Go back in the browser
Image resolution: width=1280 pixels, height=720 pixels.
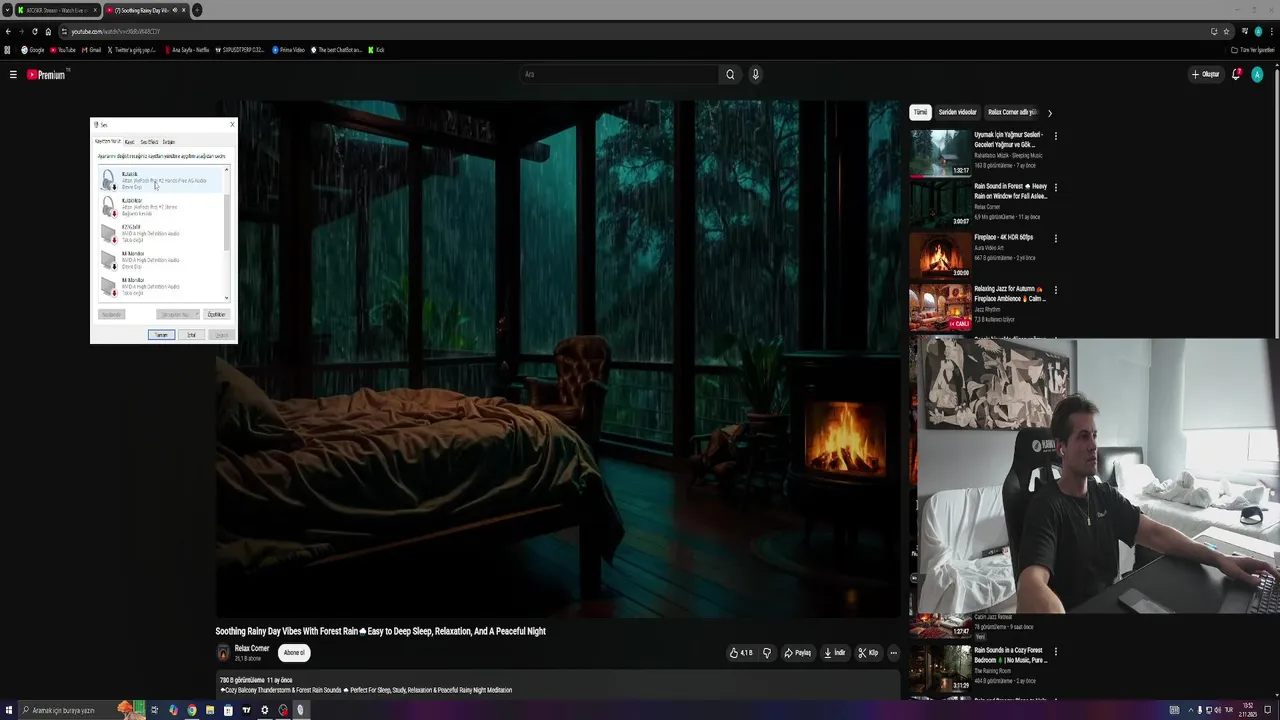click(x=8, y=31)
